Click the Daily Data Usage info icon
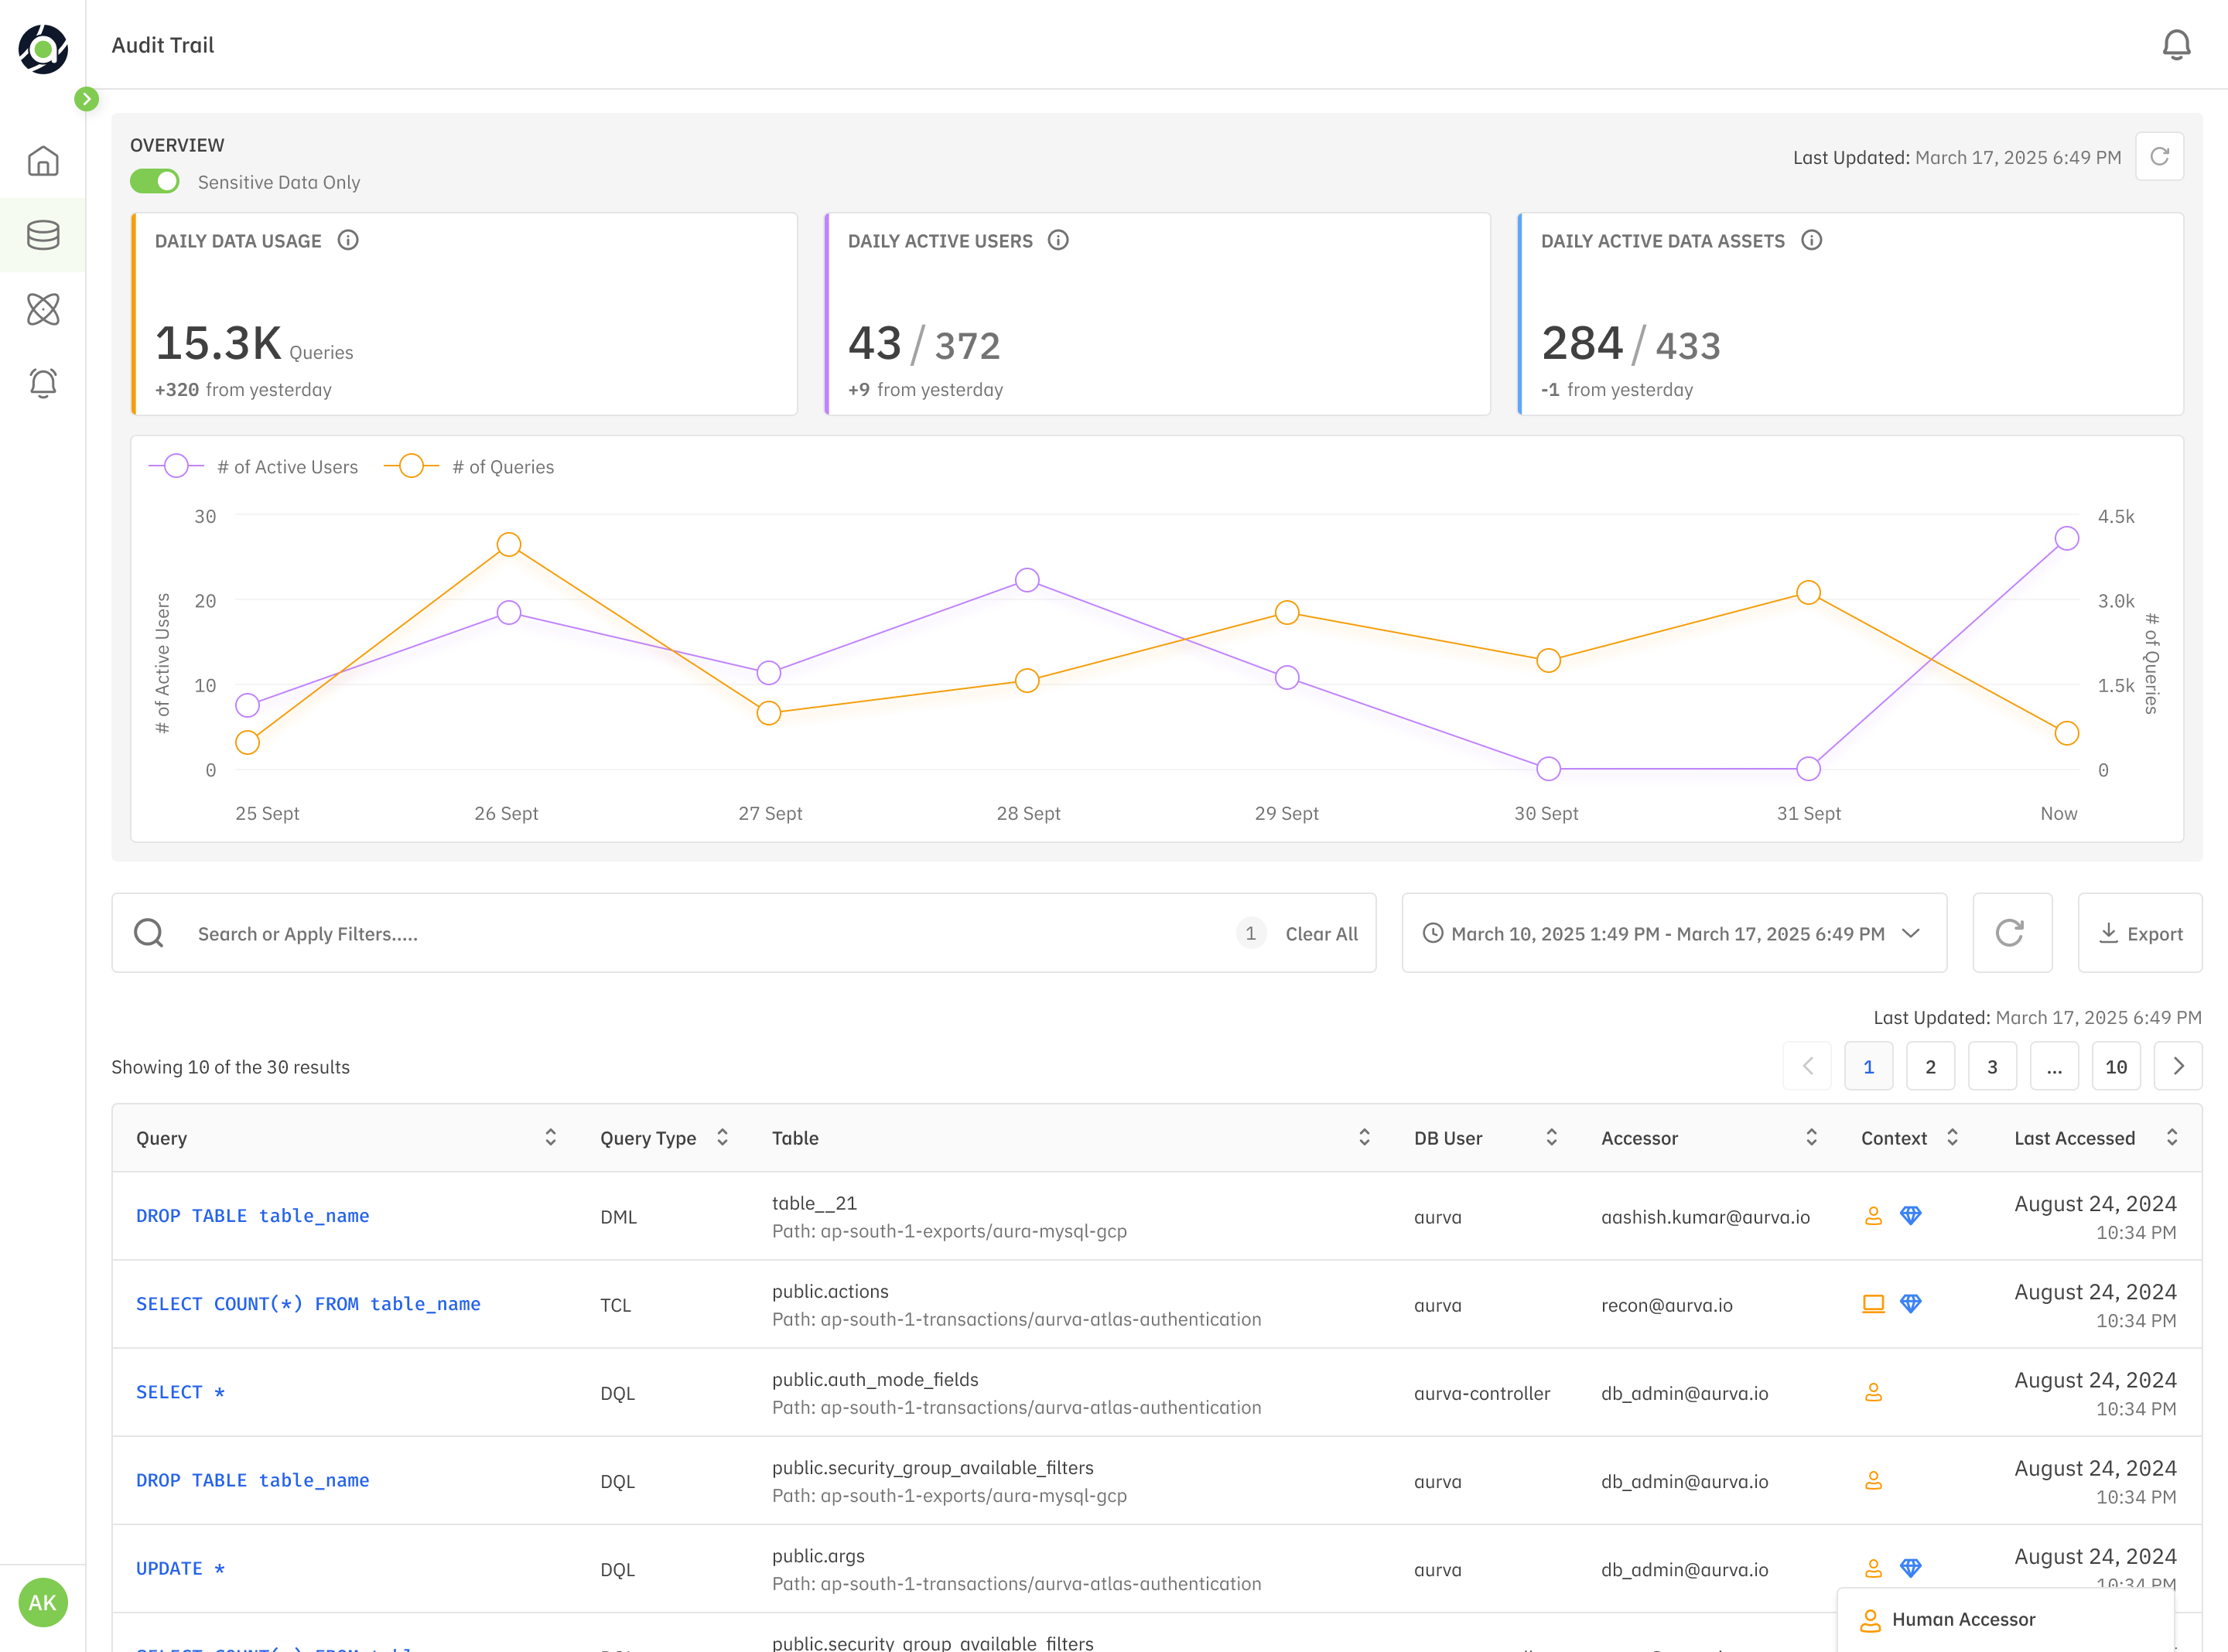 (x=348, y=240)
